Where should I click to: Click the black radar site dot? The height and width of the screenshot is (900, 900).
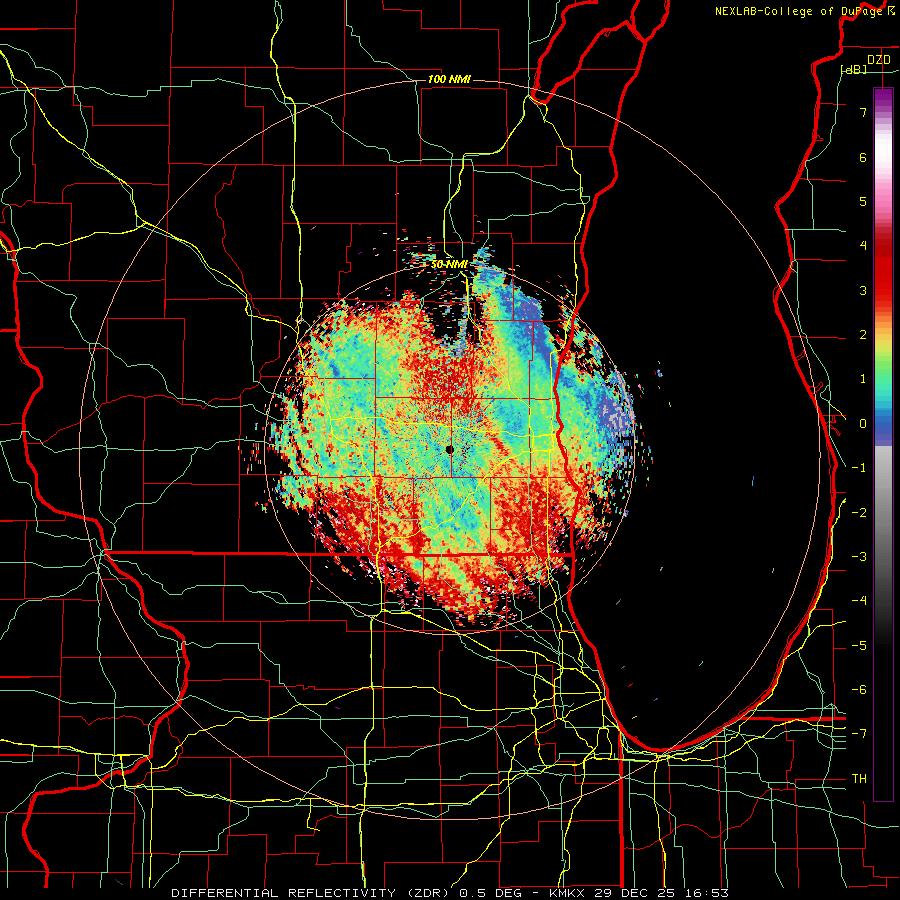449,450
